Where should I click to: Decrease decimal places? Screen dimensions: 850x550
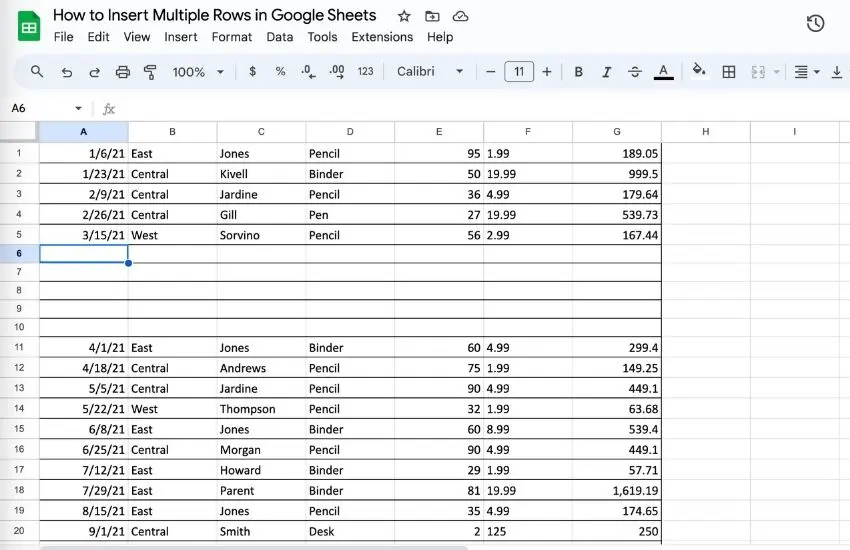click(x=308, y=72)
